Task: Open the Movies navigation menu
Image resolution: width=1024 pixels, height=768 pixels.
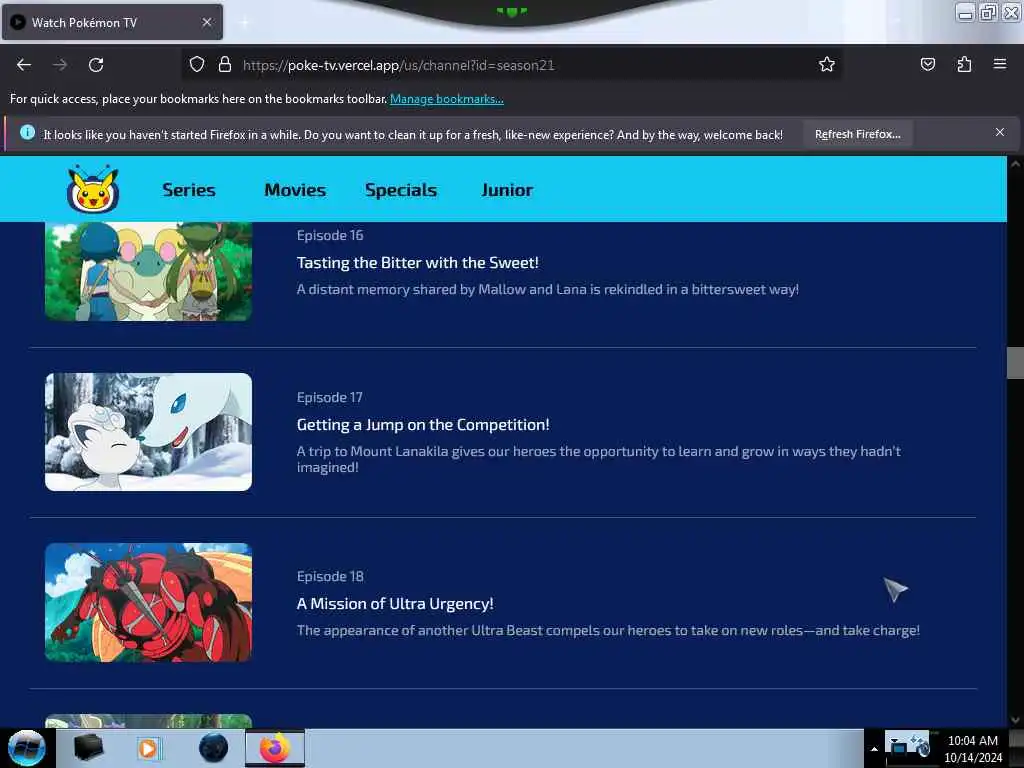Action: [295, 190]
